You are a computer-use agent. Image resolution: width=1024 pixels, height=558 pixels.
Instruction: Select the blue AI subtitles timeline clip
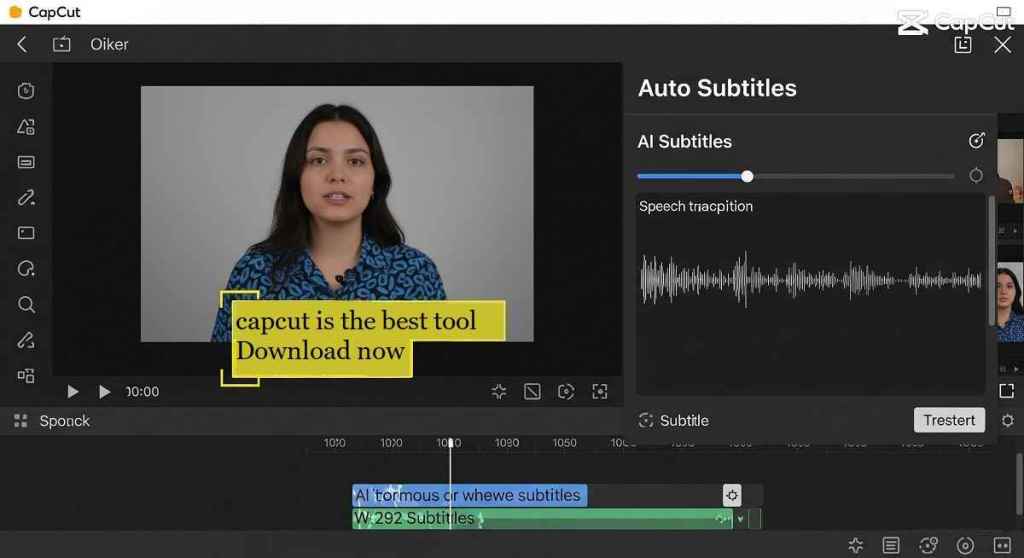[470, 495]
